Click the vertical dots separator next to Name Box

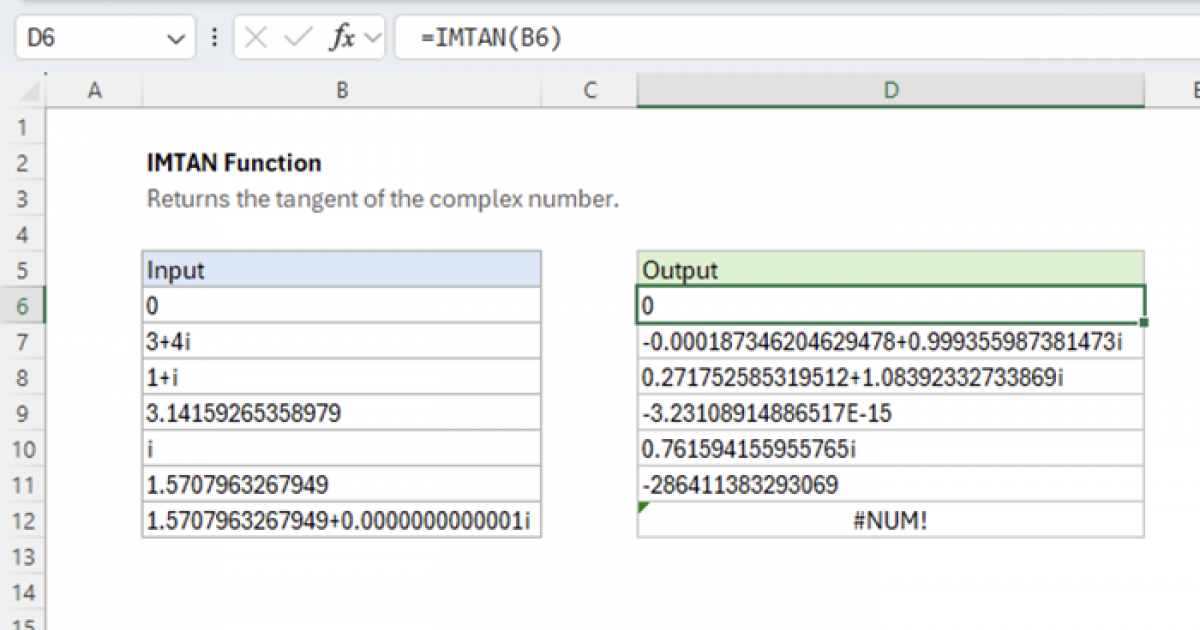coord(215,38)
